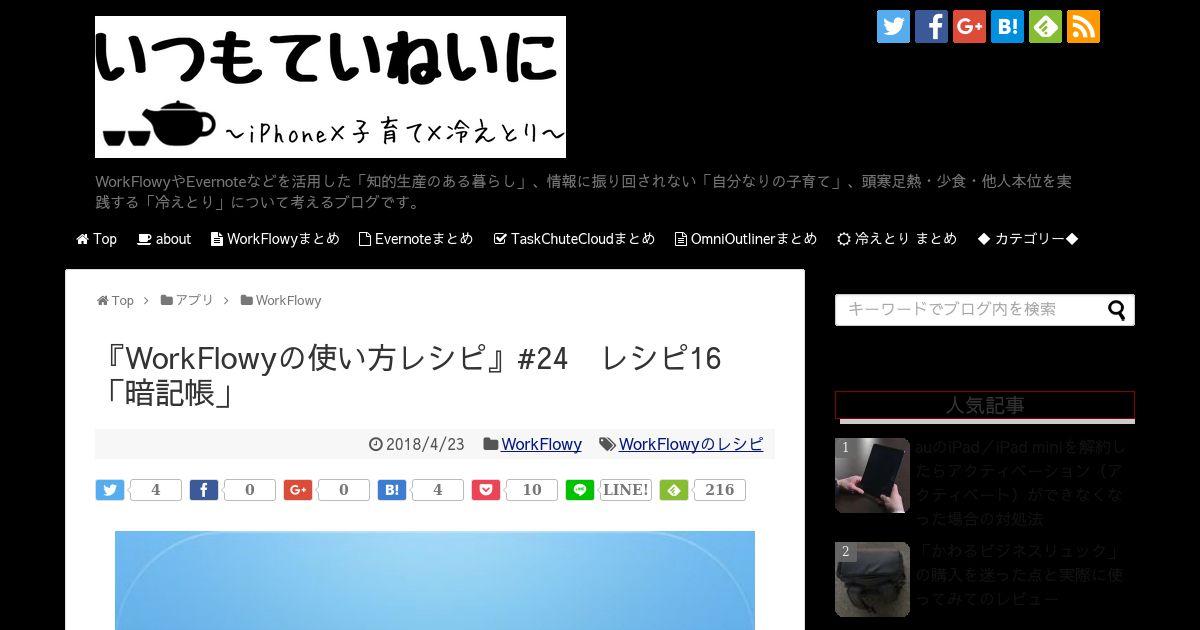Save the article with Pocket share button

(486, 490)
